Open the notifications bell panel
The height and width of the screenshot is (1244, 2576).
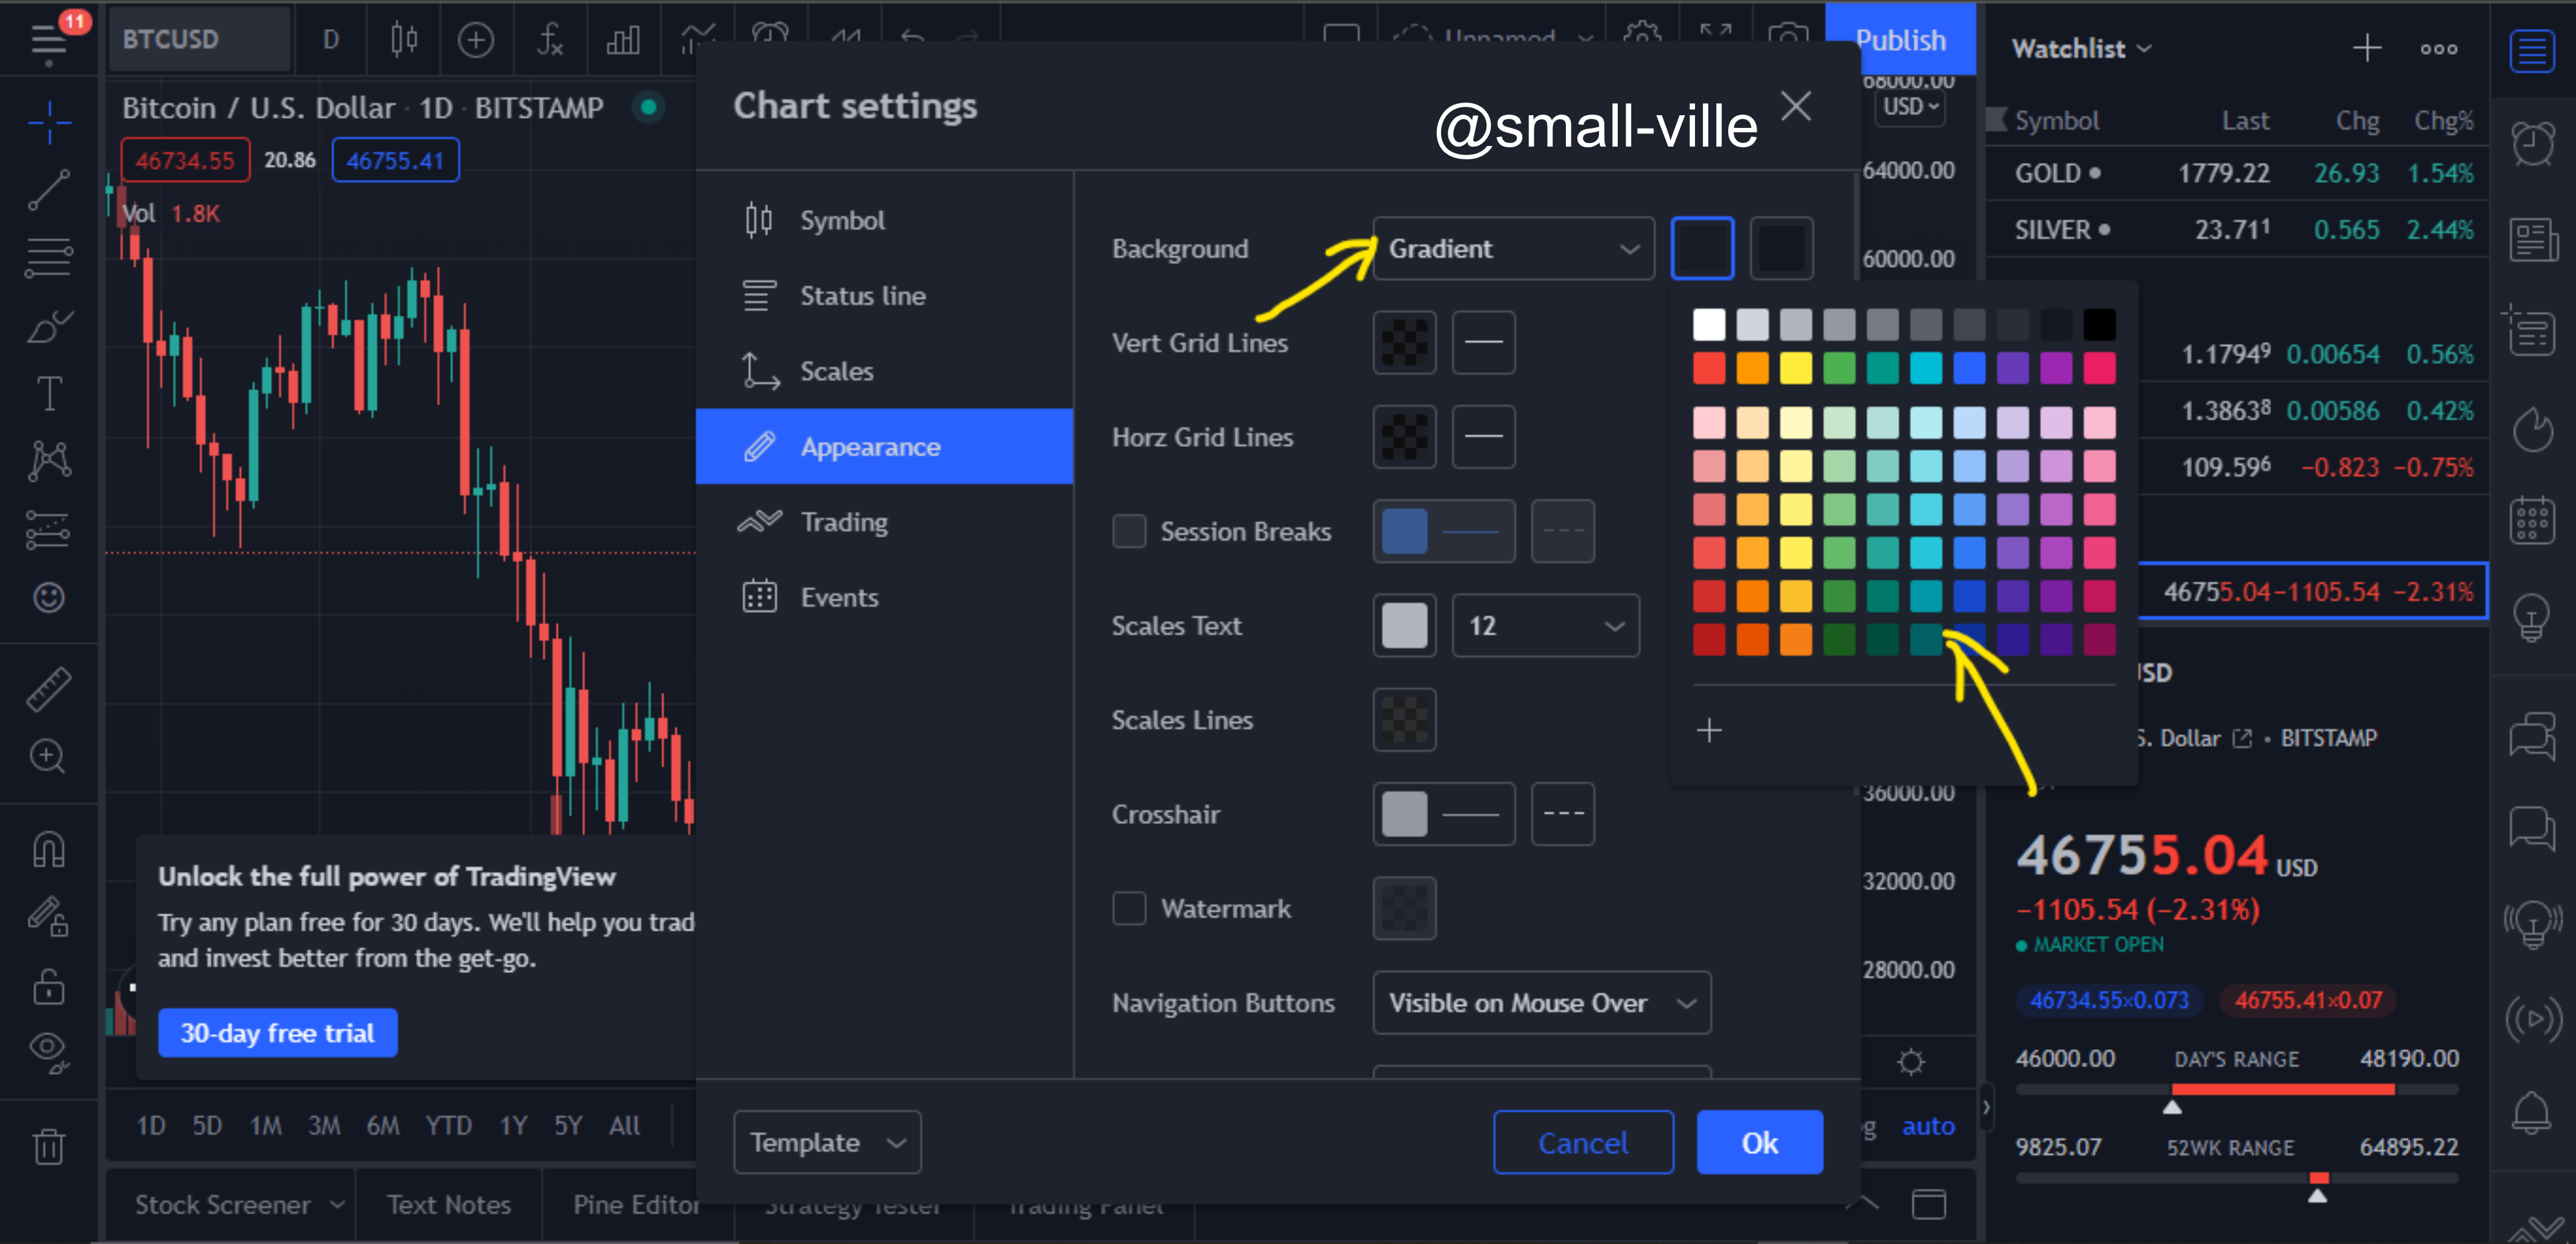[2532, 1112]
